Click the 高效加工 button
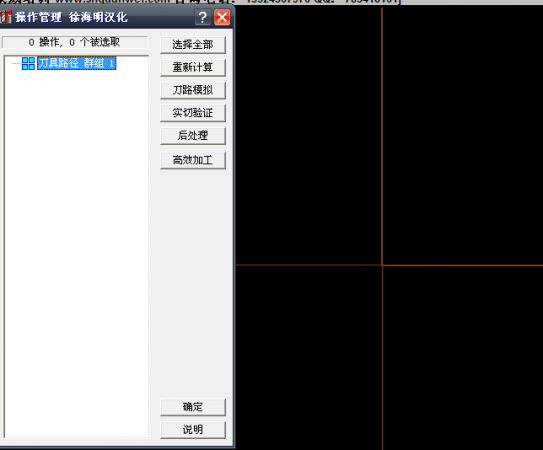 [193, 160]
